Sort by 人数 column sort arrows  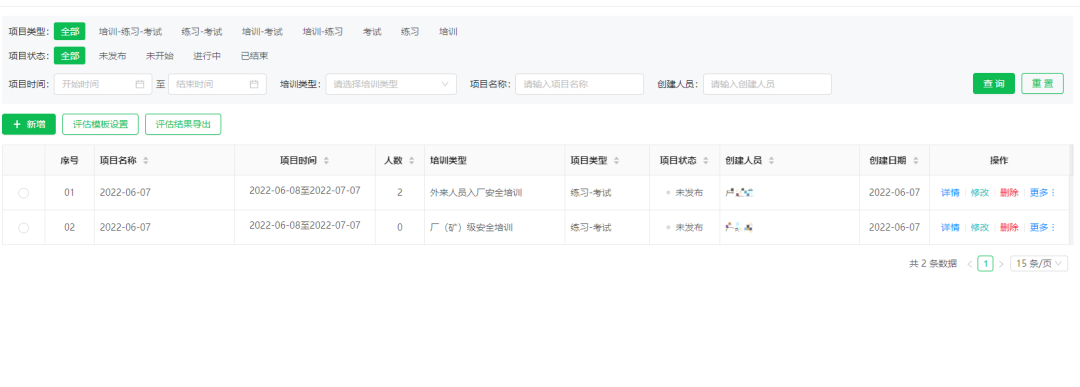click(x=411, y=160)
